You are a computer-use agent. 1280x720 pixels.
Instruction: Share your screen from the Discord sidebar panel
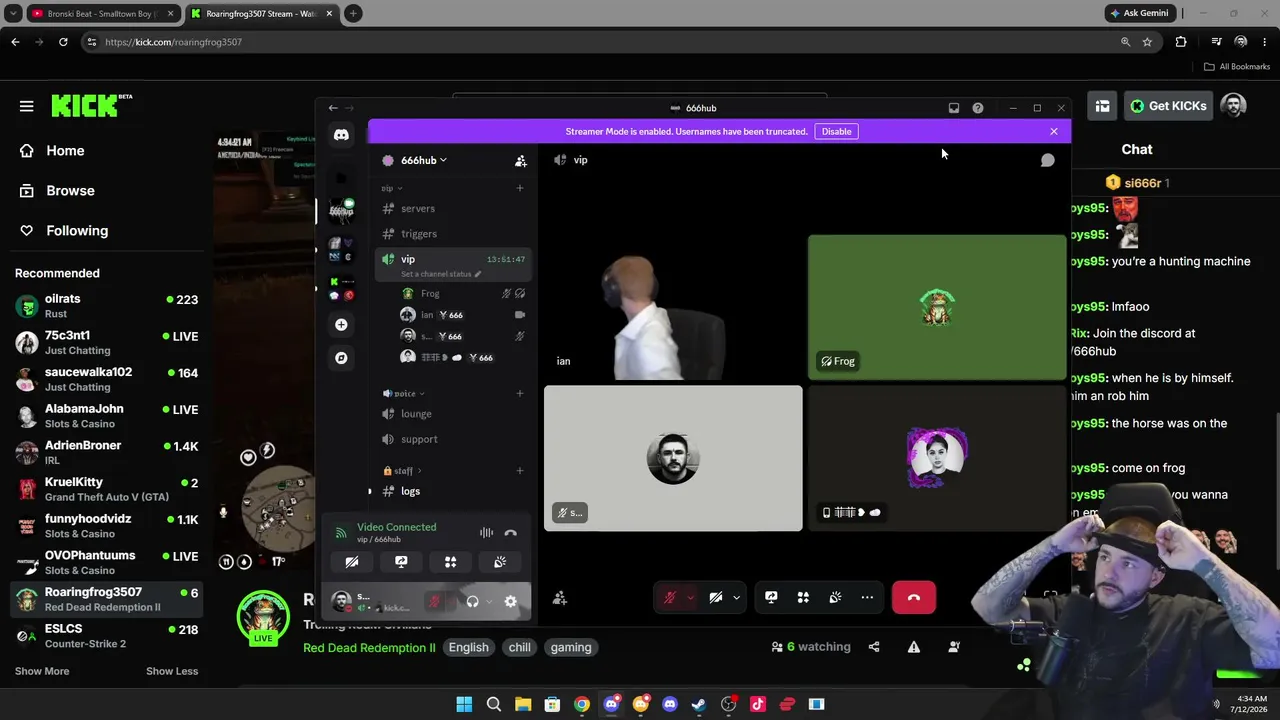coord(401,562)
